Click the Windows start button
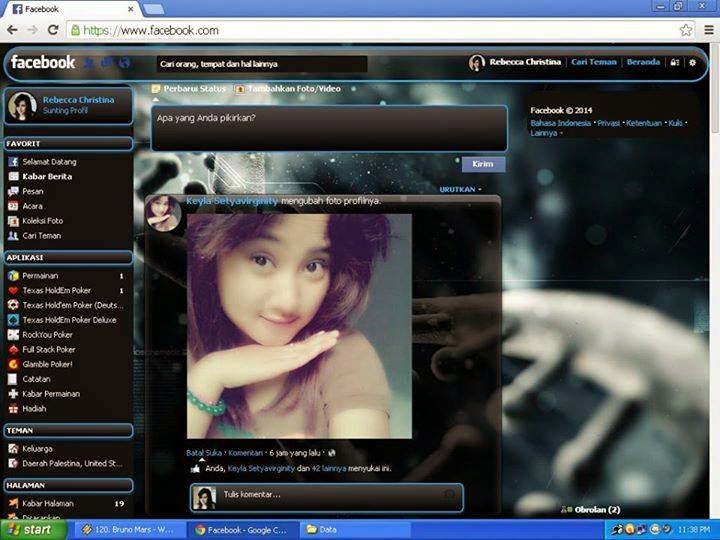 pos(33,530)
